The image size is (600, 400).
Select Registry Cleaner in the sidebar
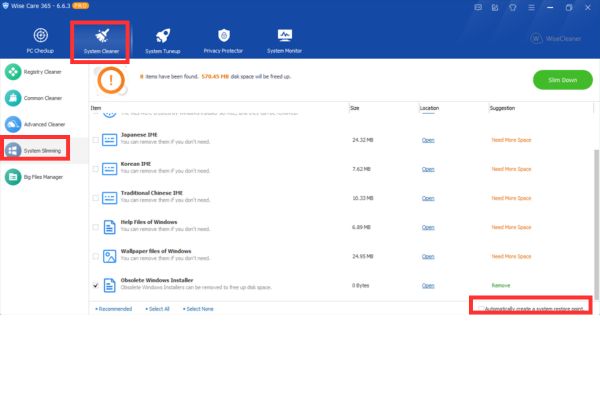coord(33,72)
